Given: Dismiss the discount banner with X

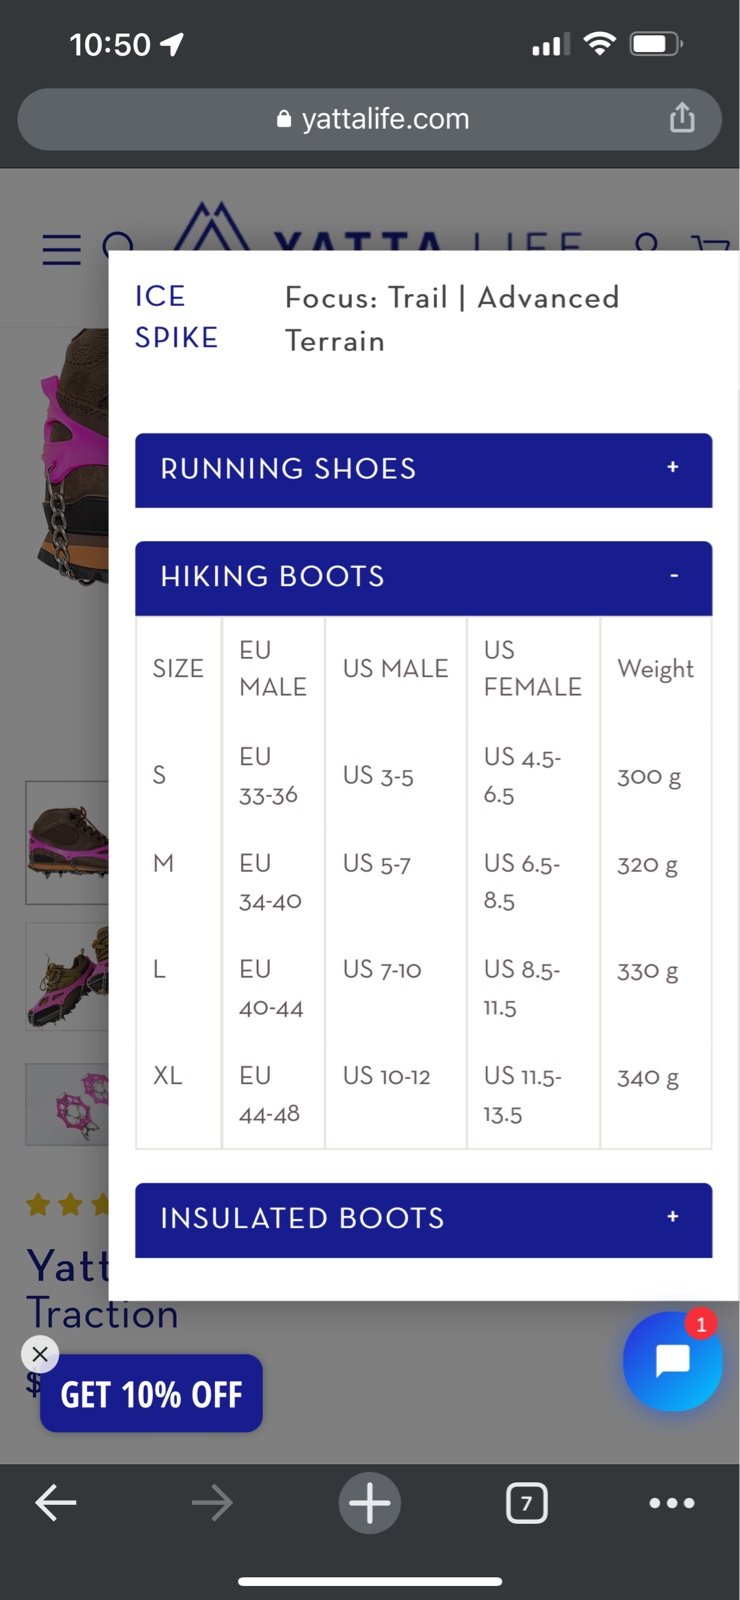Looking at the screenshot, I should point(40,1354).
